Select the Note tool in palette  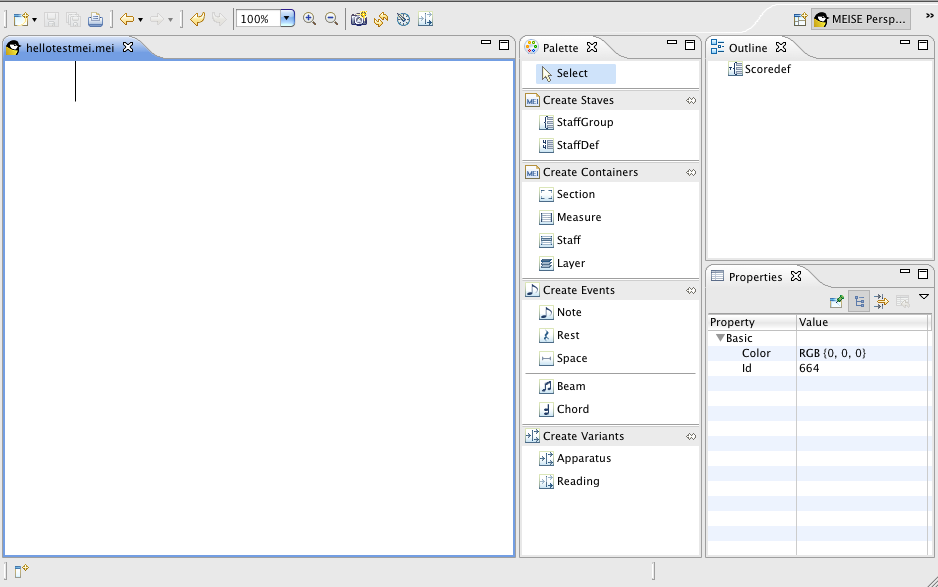(x=568, y=313)
